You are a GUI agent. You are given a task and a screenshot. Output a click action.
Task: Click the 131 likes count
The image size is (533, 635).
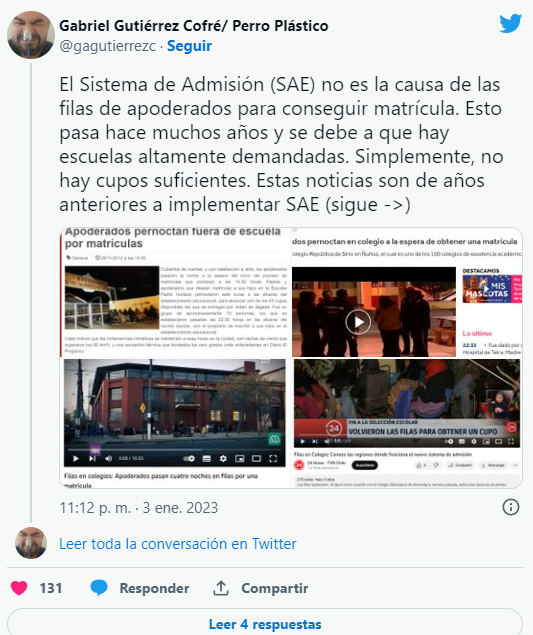click(x=51, y=588)
